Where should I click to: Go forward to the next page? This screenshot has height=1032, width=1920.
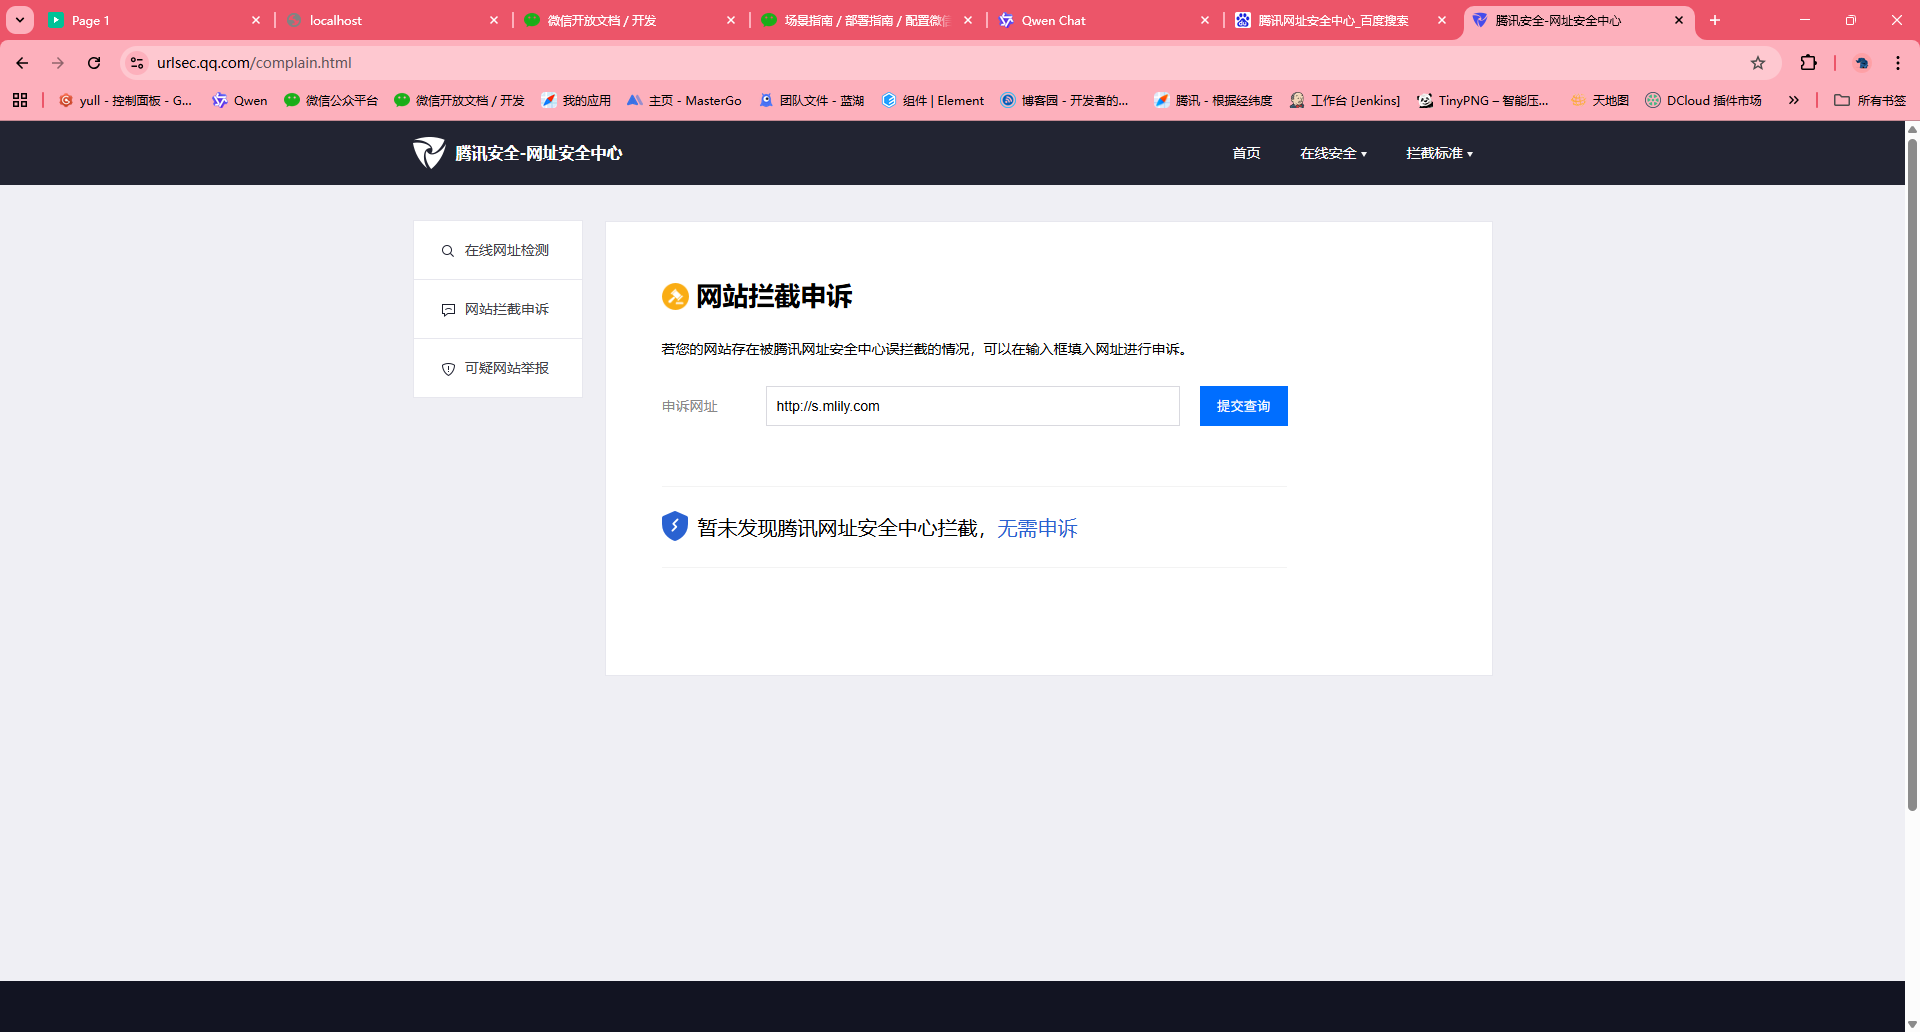click(x=58, y=63)
